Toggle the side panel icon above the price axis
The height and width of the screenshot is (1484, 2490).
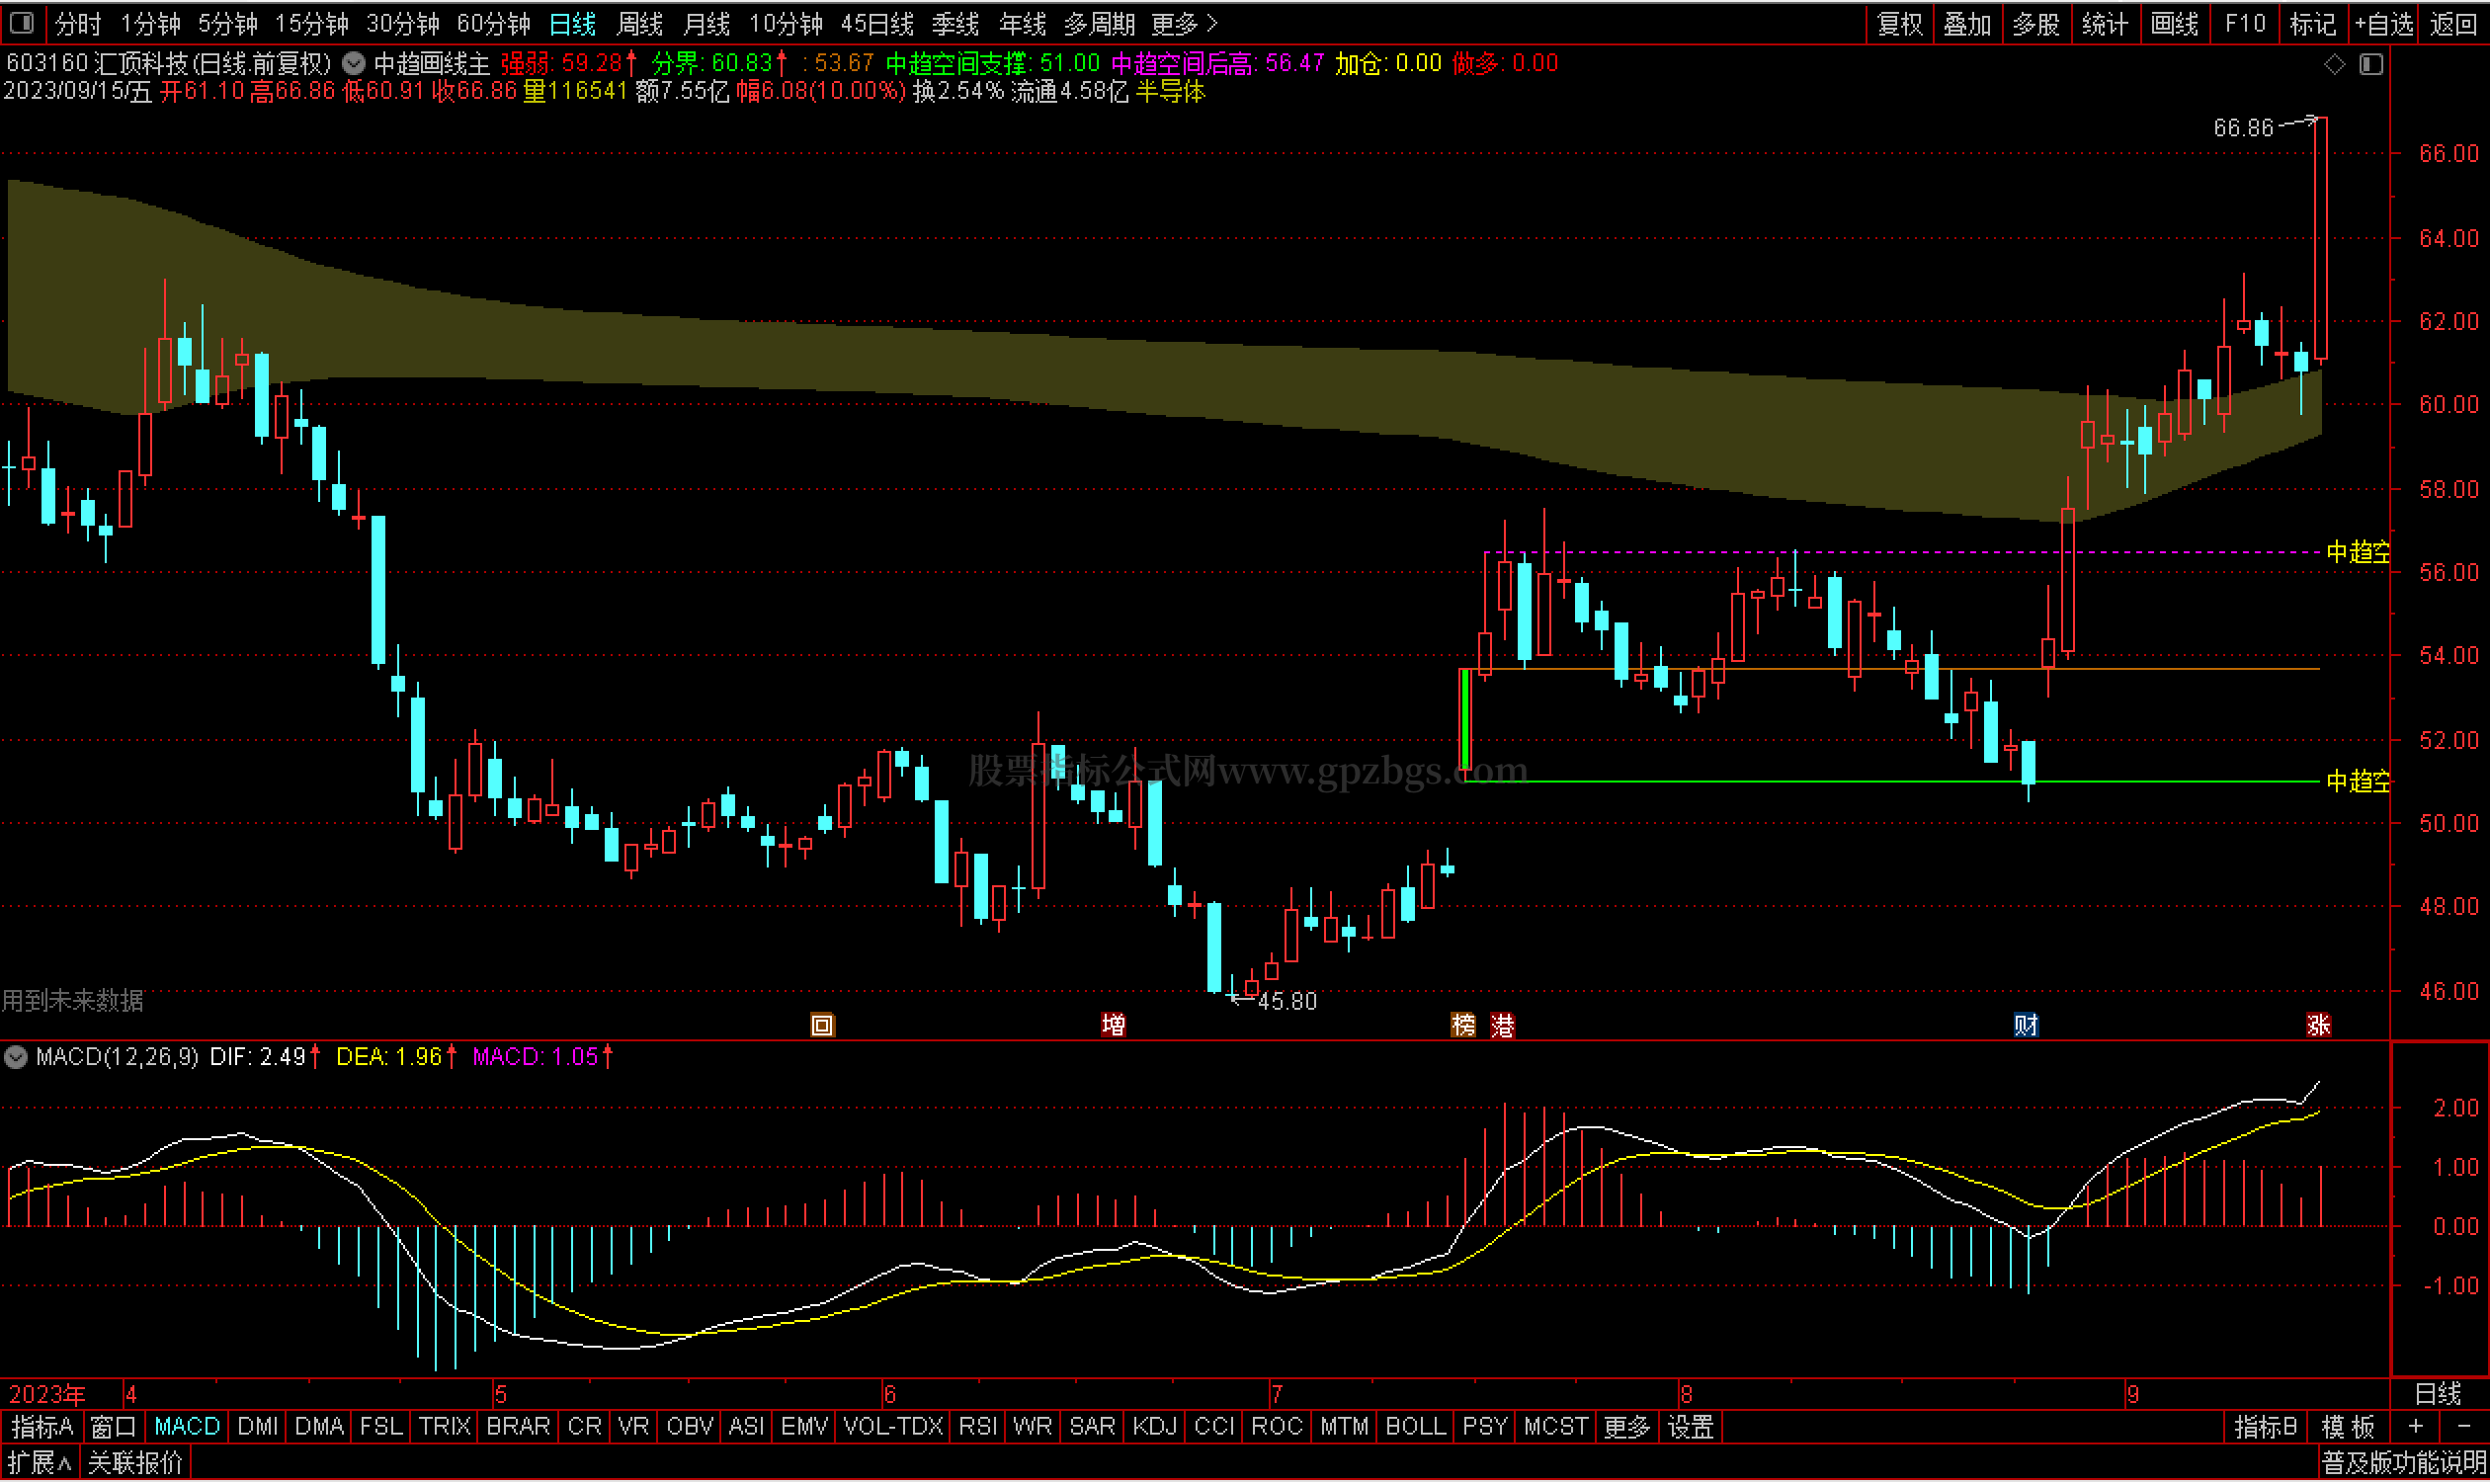coord(2371,64)
